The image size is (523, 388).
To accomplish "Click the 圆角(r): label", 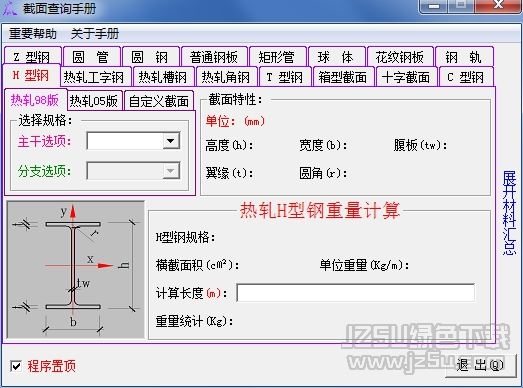I will 323,173.
